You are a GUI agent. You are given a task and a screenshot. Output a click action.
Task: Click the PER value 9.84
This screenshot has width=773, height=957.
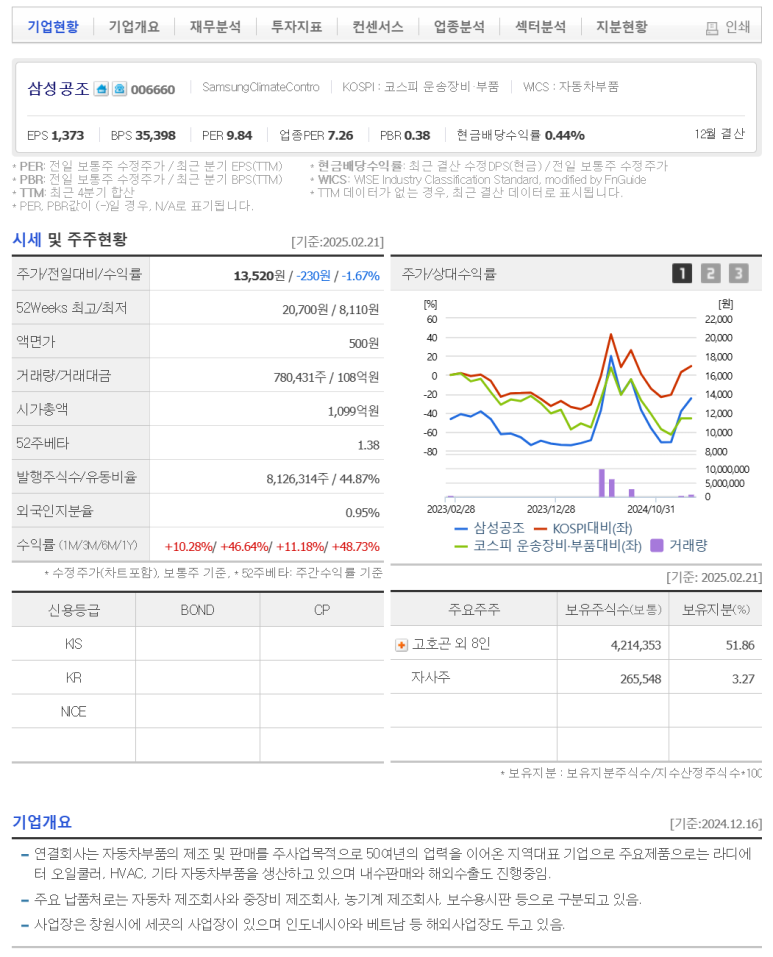(x=239, y=135)
